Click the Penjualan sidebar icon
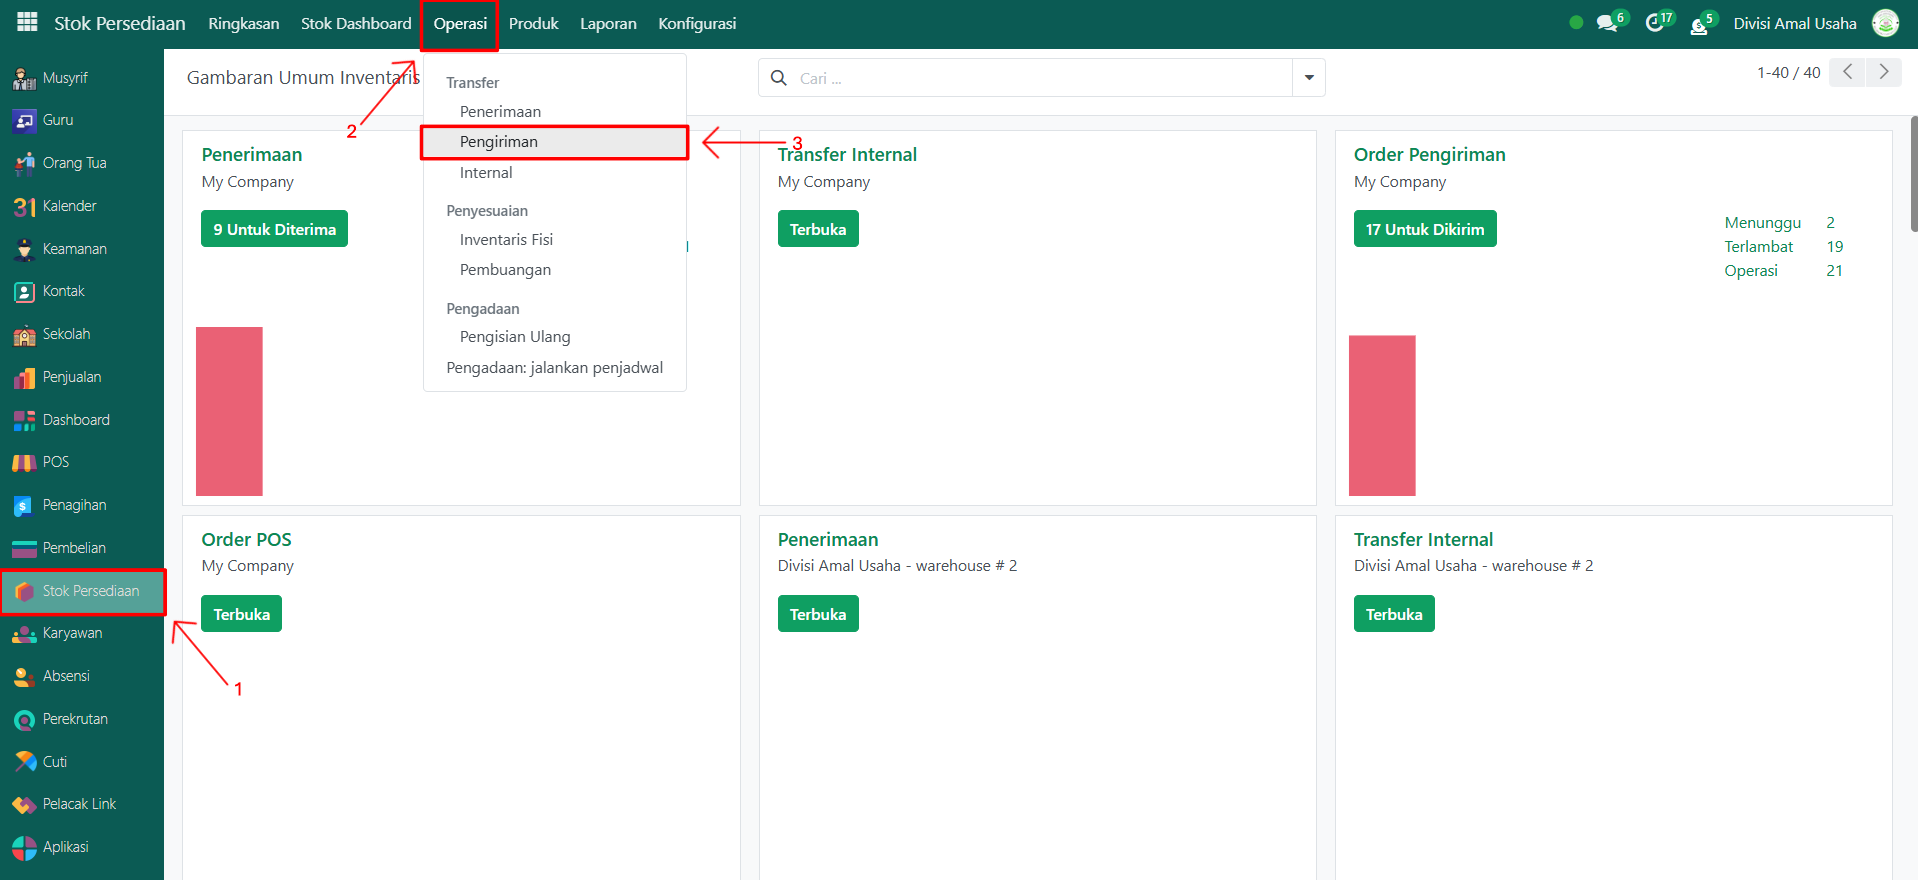Screen dimensions: 1918x880 24,377
